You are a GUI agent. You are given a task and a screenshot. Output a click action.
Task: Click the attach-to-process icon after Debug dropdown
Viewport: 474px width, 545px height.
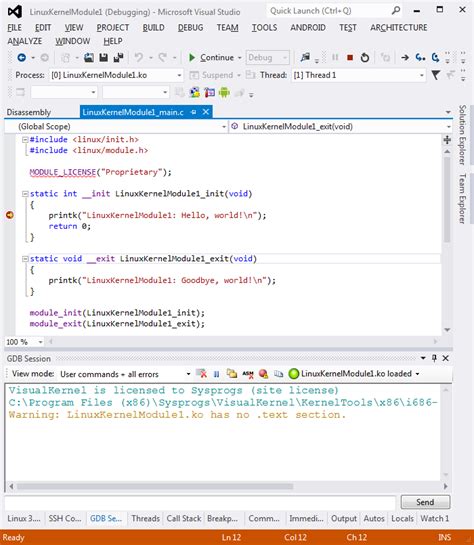[305, 57]
